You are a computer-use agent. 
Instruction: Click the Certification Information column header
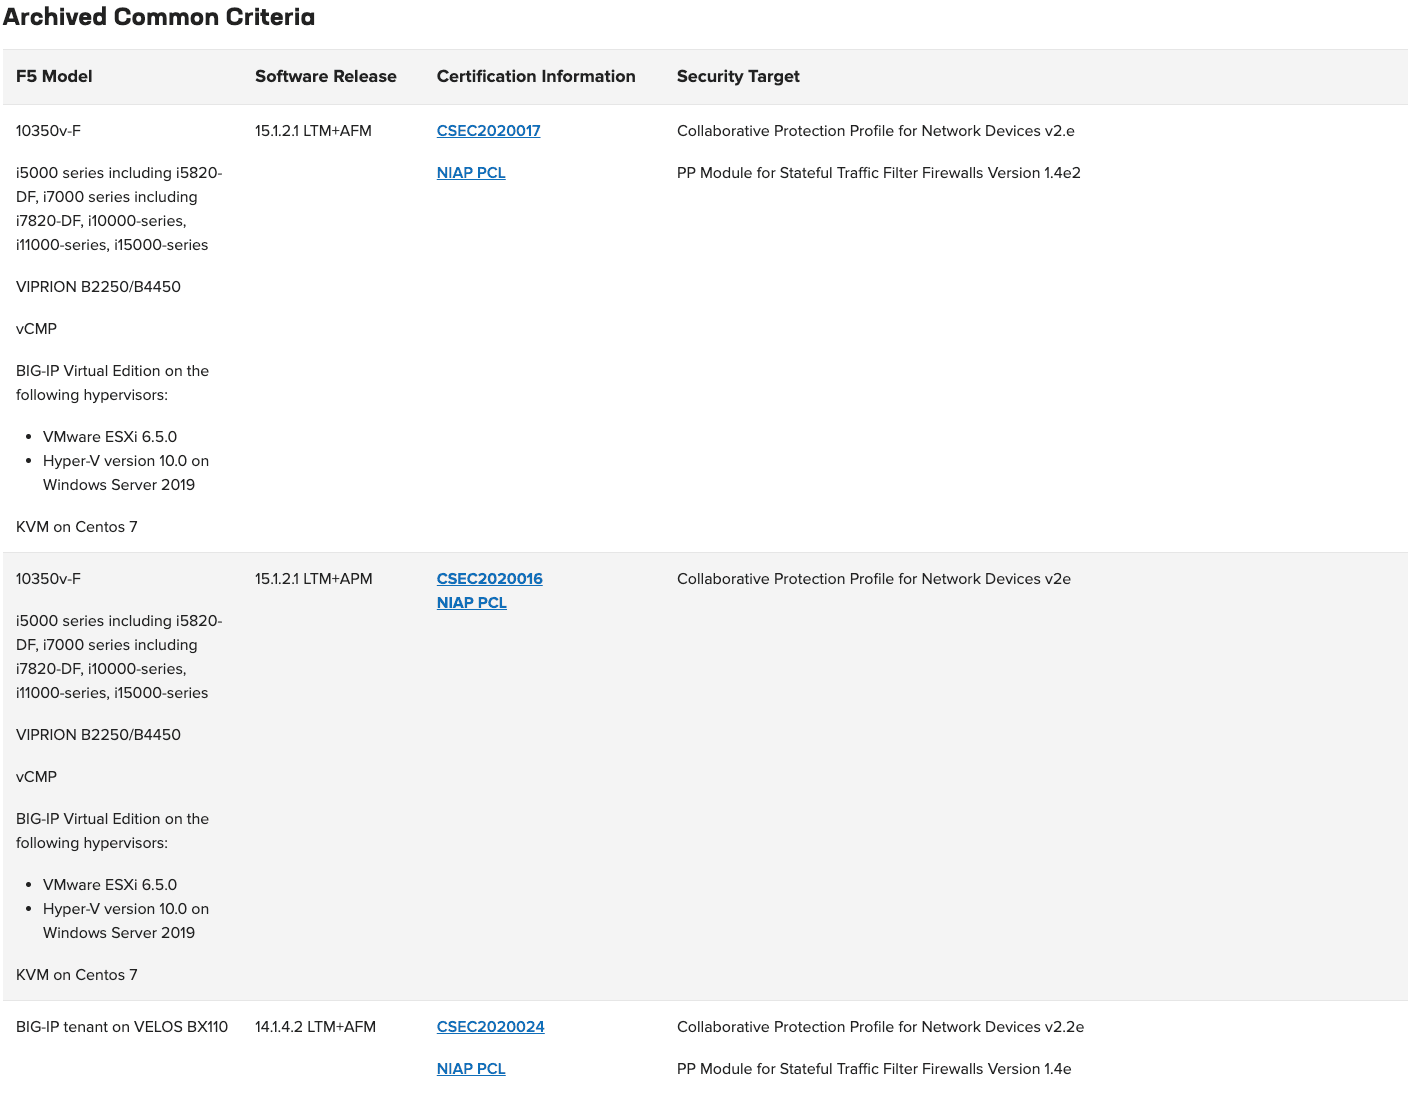(535, 76)
